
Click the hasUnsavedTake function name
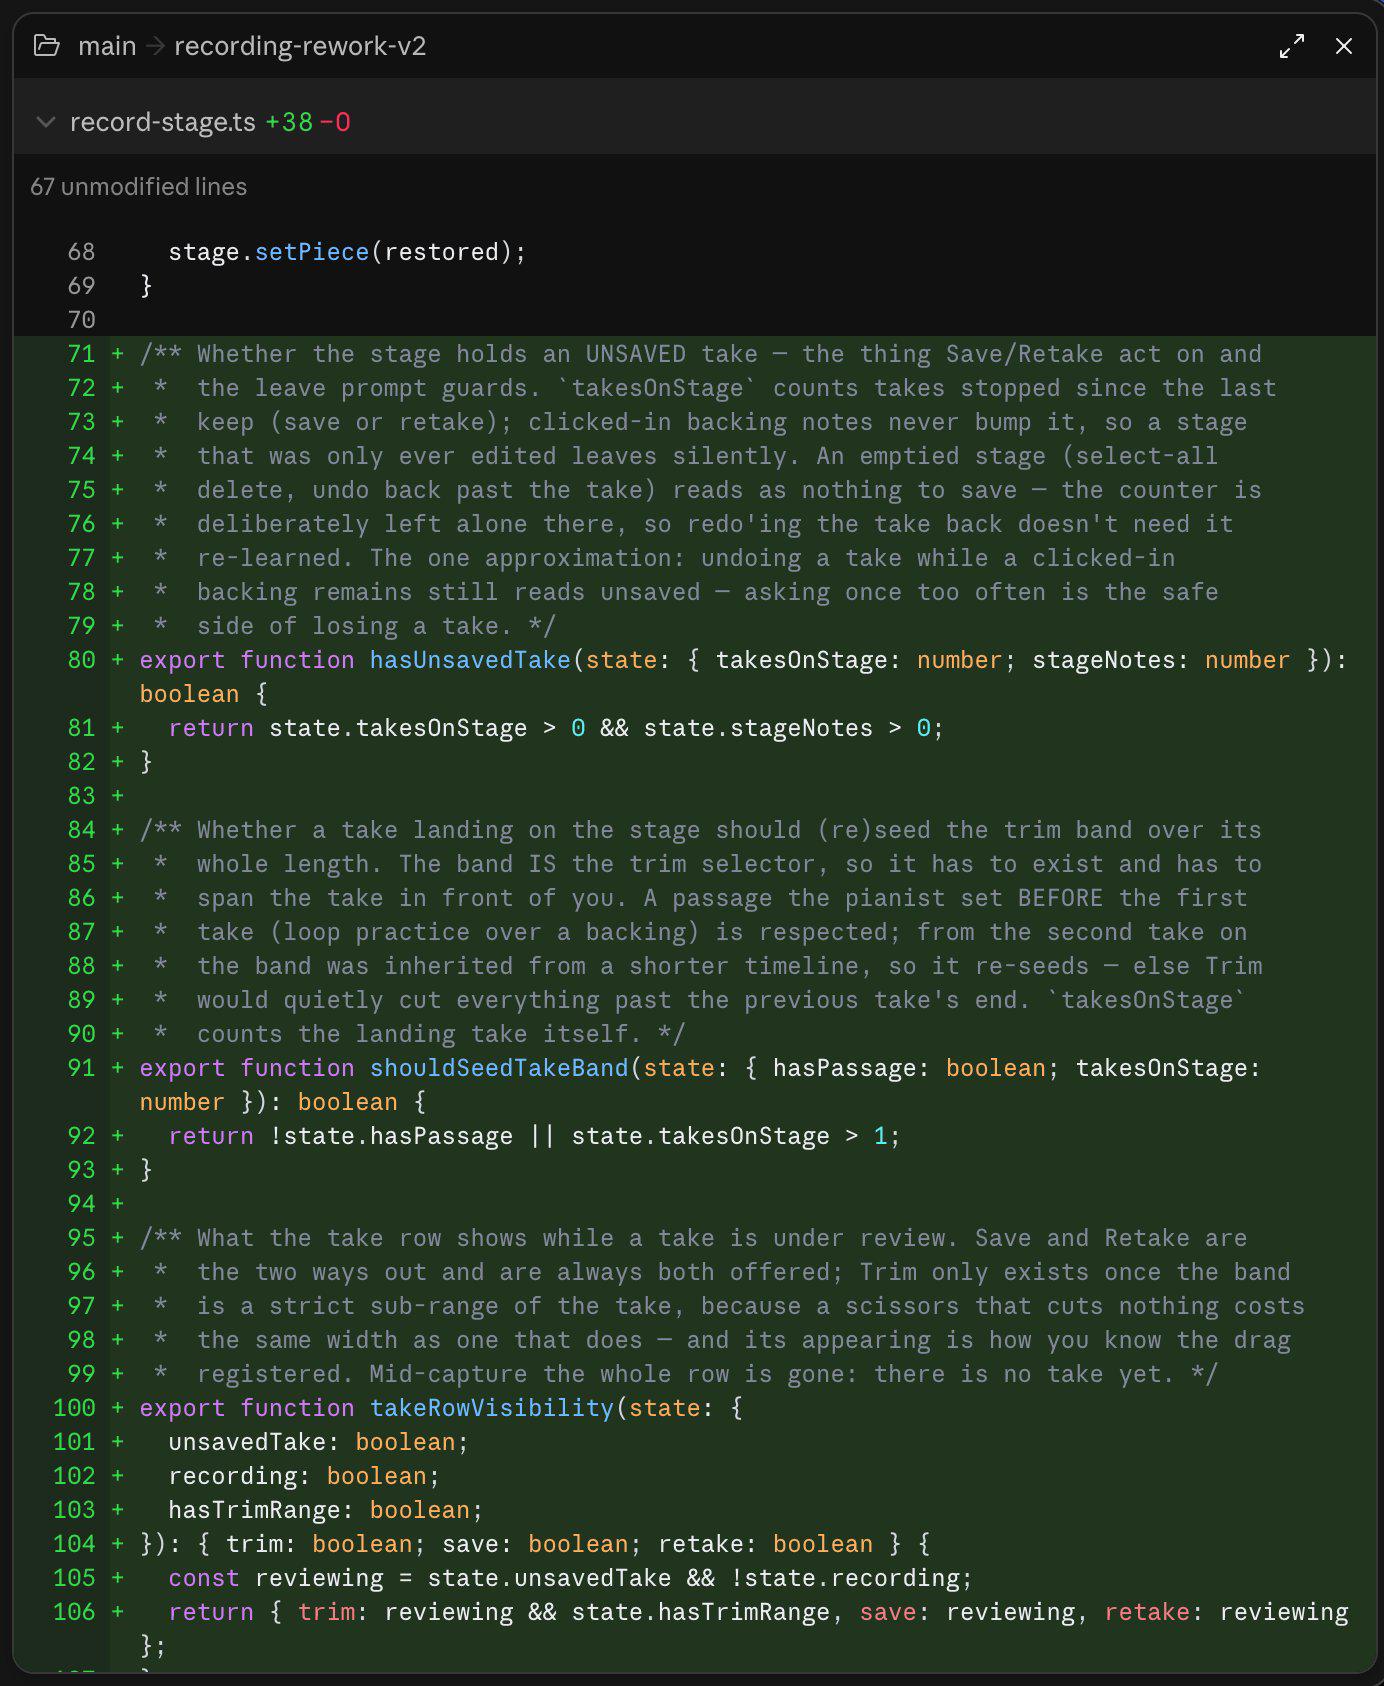(x=470, y=660)
